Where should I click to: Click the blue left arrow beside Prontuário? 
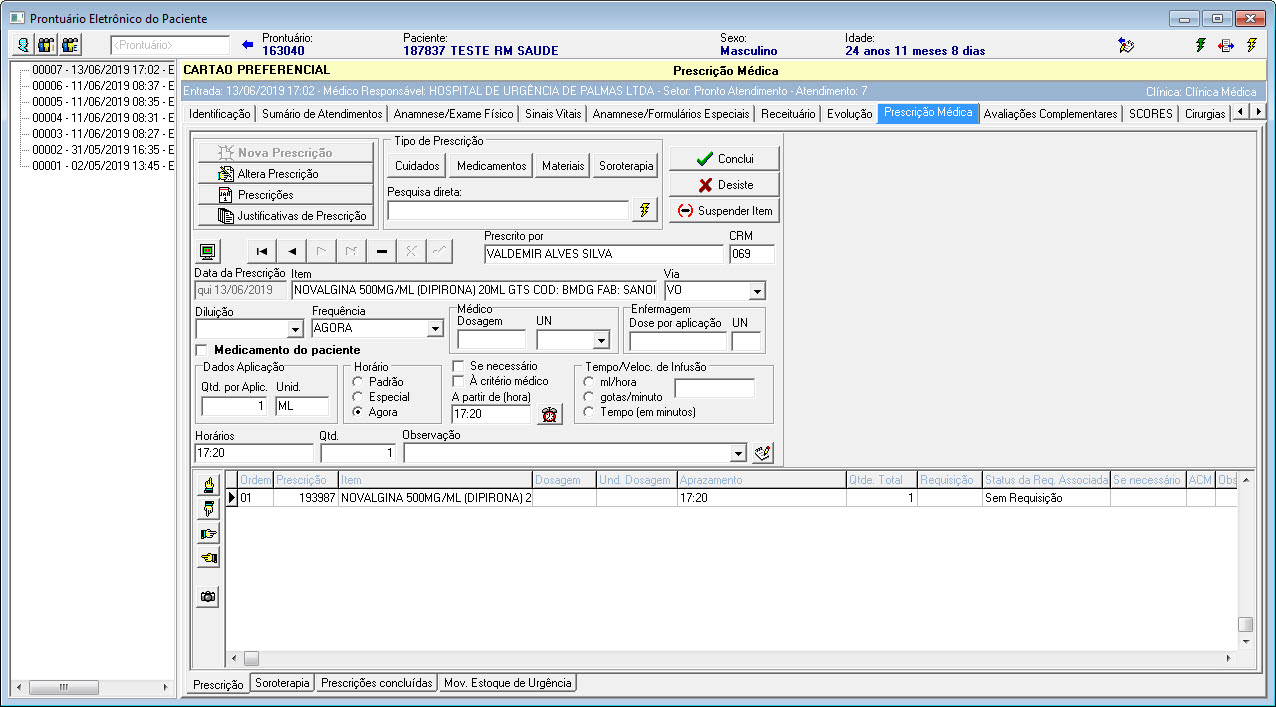(248, 45)
